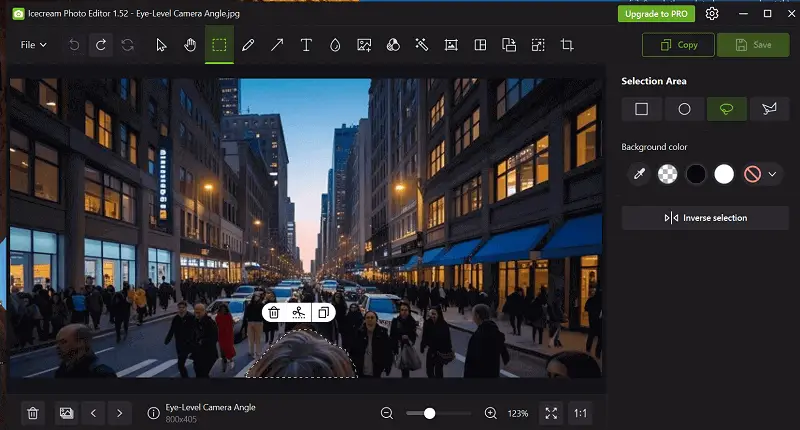Click Inverse selection

(x=705, y=218)
